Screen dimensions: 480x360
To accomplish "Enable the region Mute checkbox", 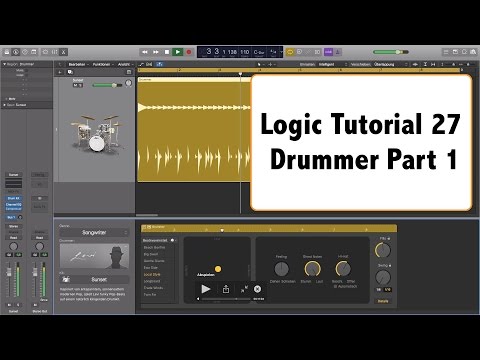I will coord(27,70).
